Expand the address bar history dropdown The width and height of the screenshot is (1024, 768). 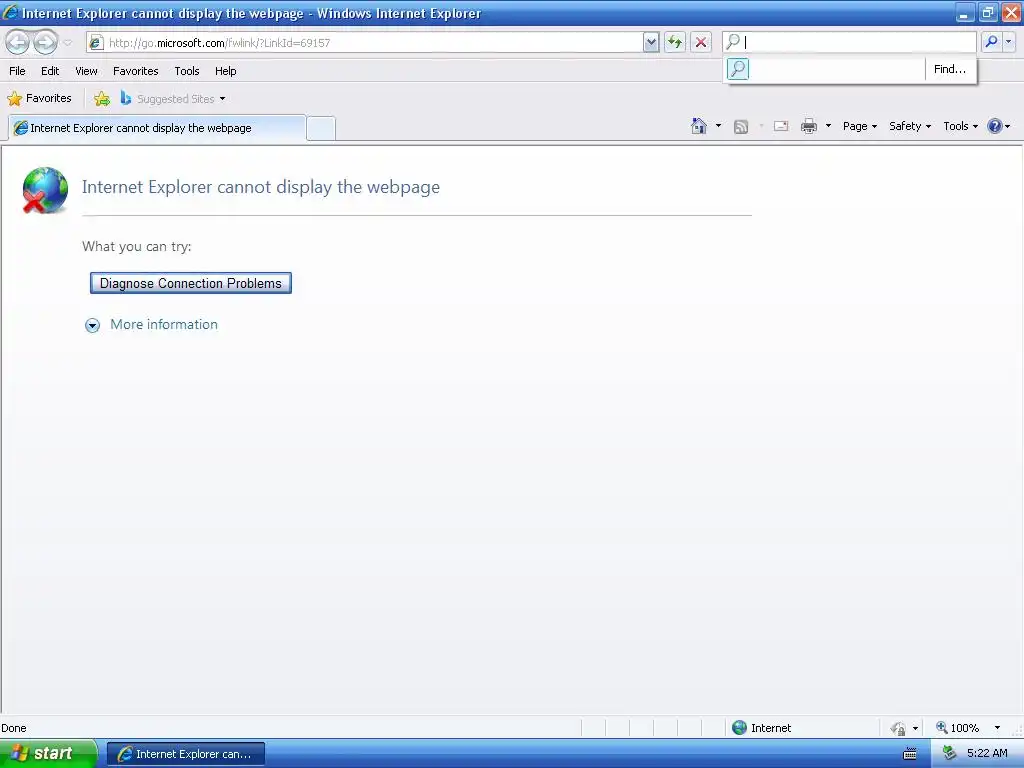click(650, 42)
